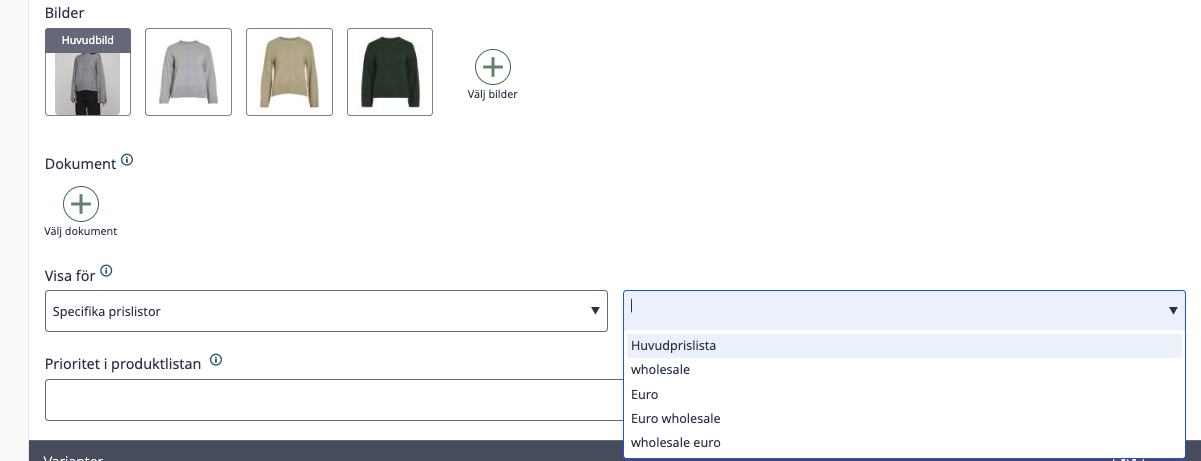Image resolution: width=1201 pixels, height=461 pixels.
Task: Select the beige sweater thumbnail
Action: click(x=289, y=72)
